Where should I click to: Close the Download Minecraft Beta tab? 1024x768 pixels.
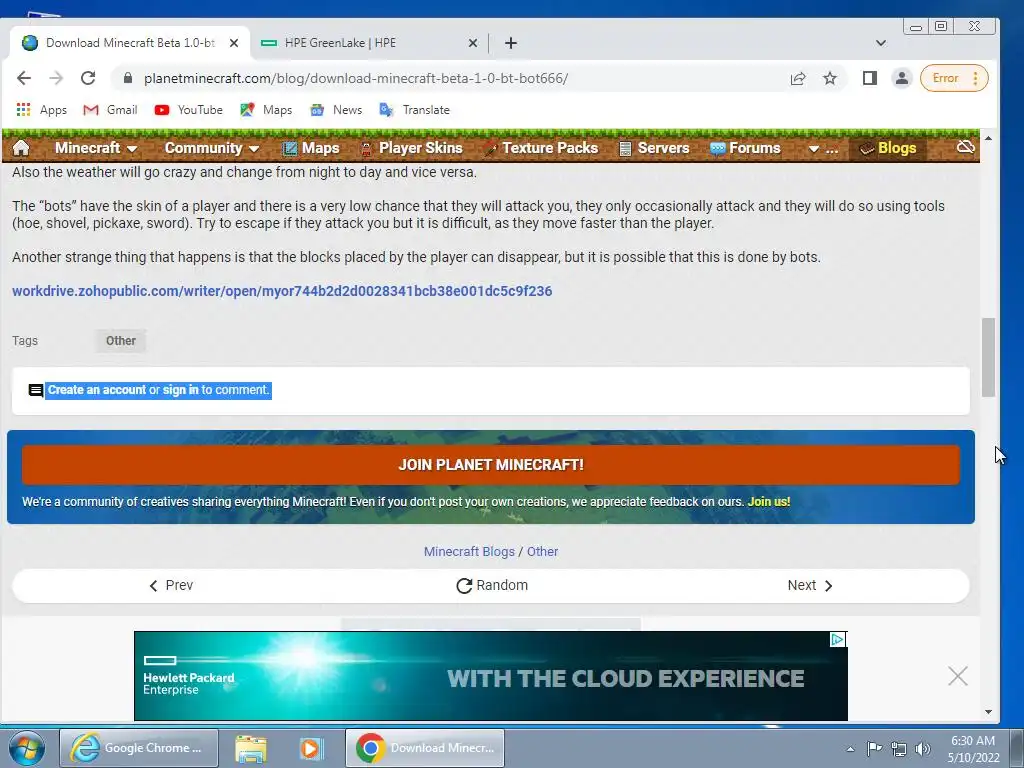[234, 43]
